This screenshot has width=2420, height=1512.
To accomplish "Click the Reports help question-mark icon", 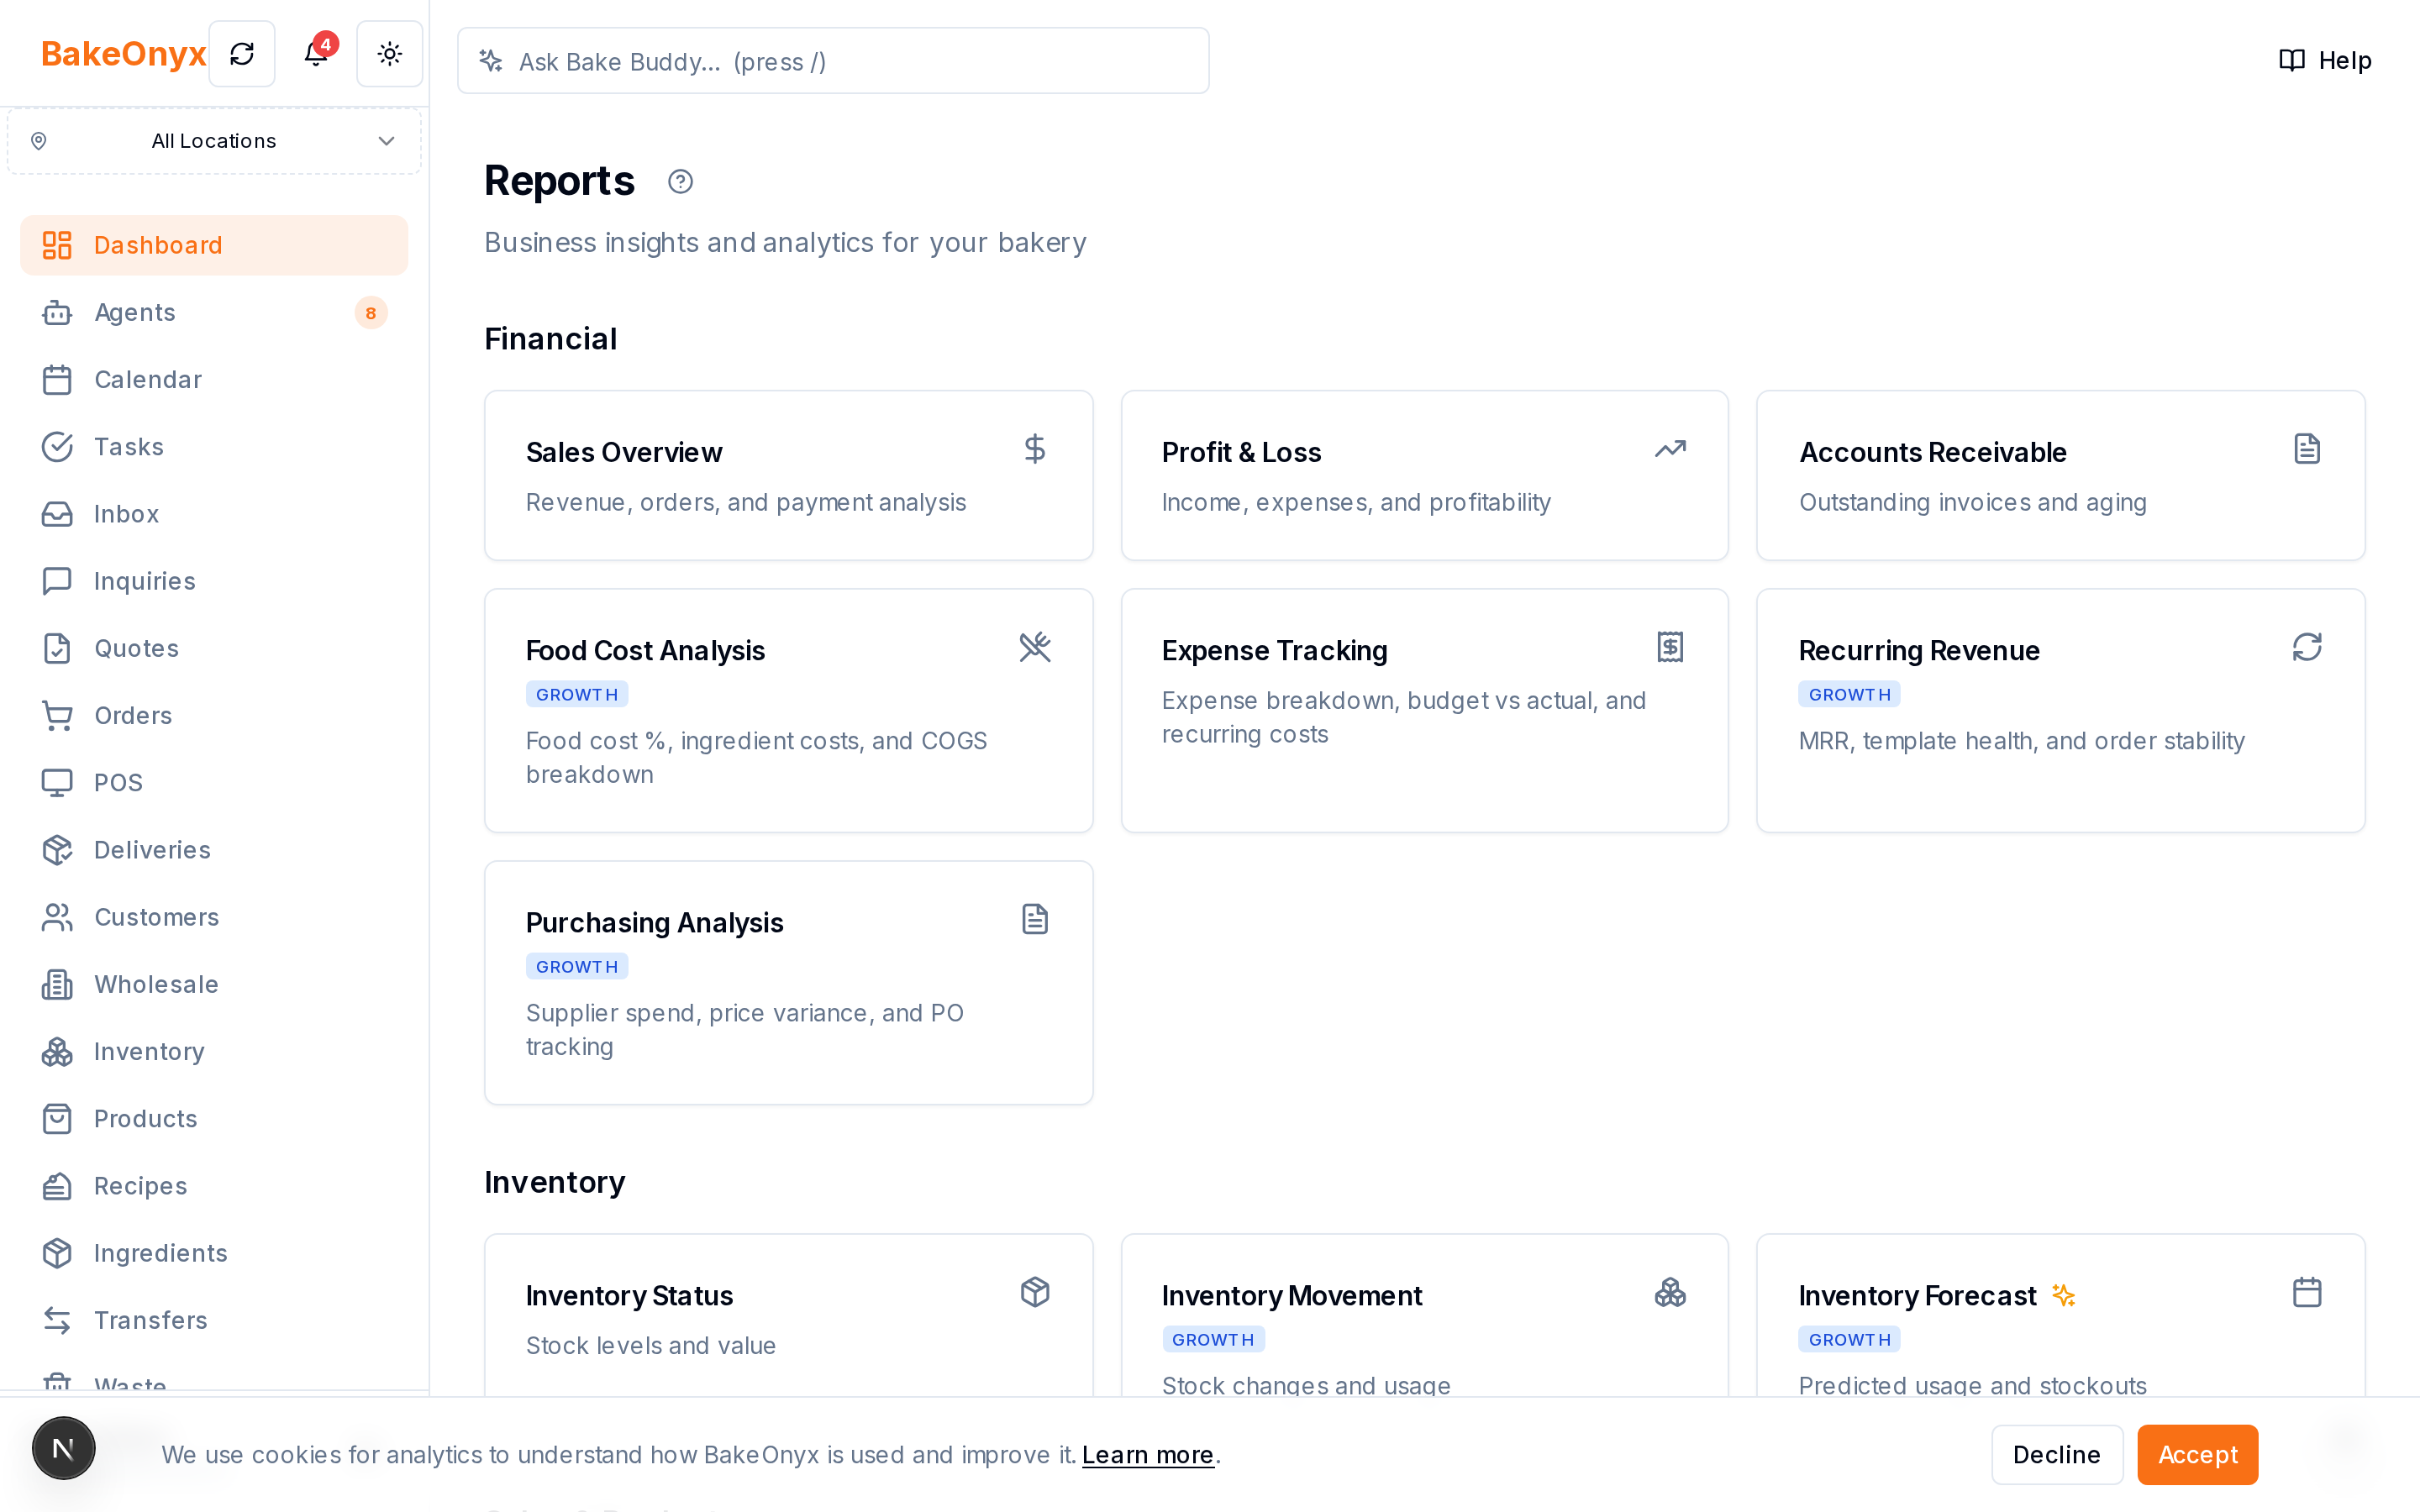I will [680, 182].
